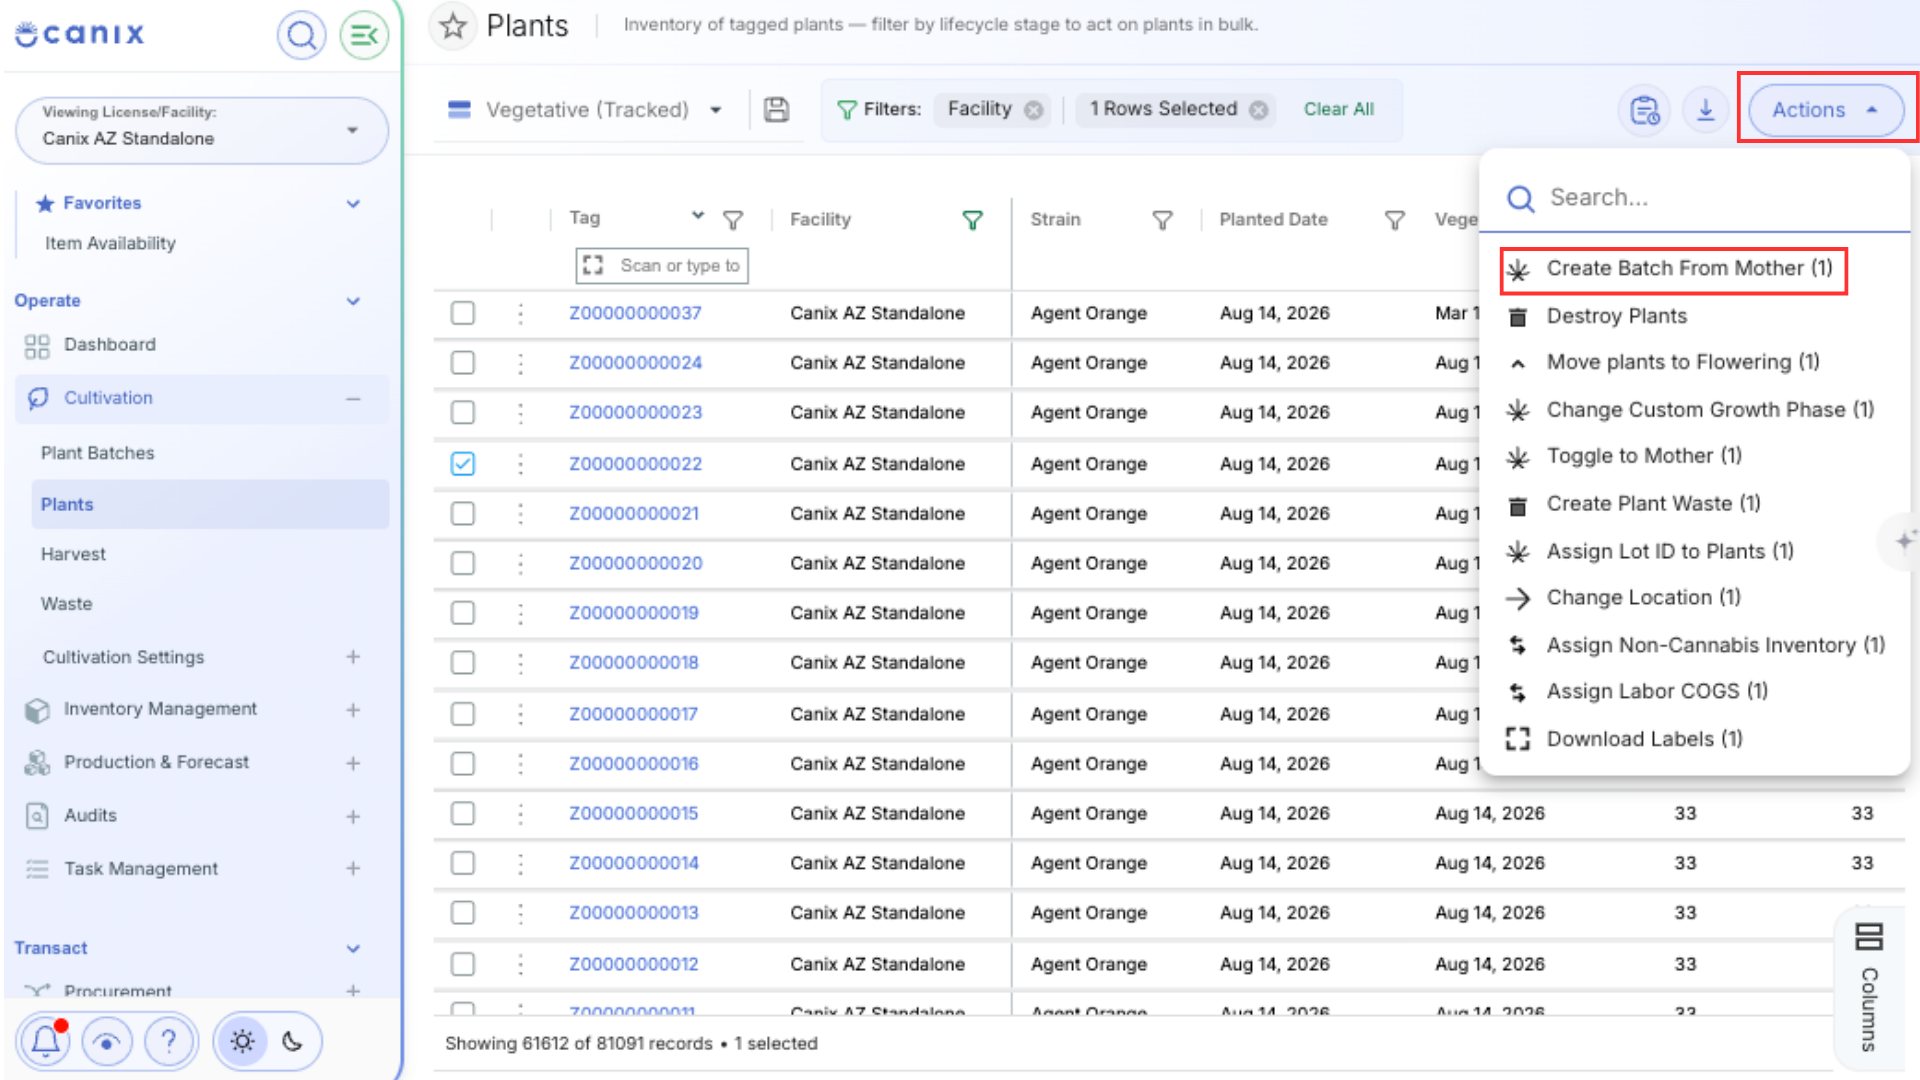The image size is (1920, 1080).
Task: Open Planted Date column filter icon
Action: coord(1394,219)
